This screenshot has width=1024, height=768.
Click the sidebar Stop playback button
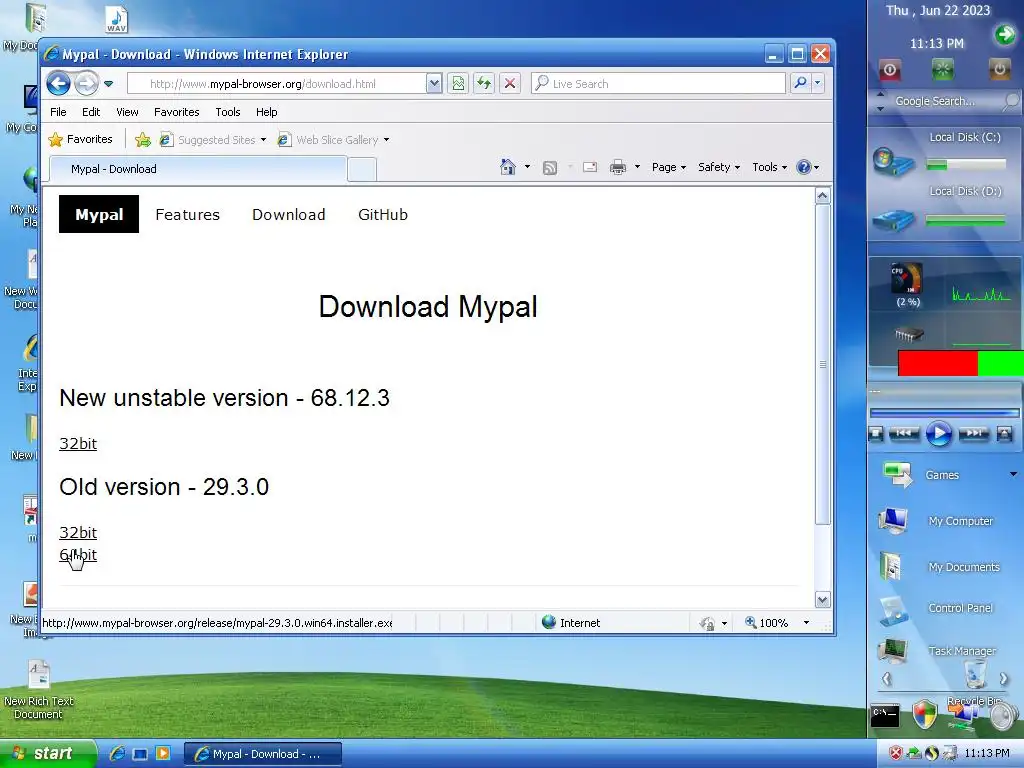point(876,433)
